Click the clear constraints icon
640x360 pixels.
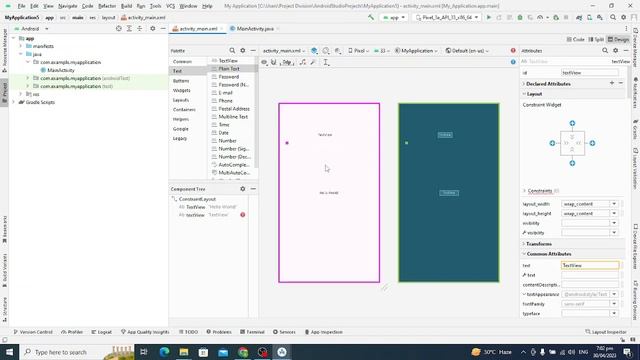point(302,62)
